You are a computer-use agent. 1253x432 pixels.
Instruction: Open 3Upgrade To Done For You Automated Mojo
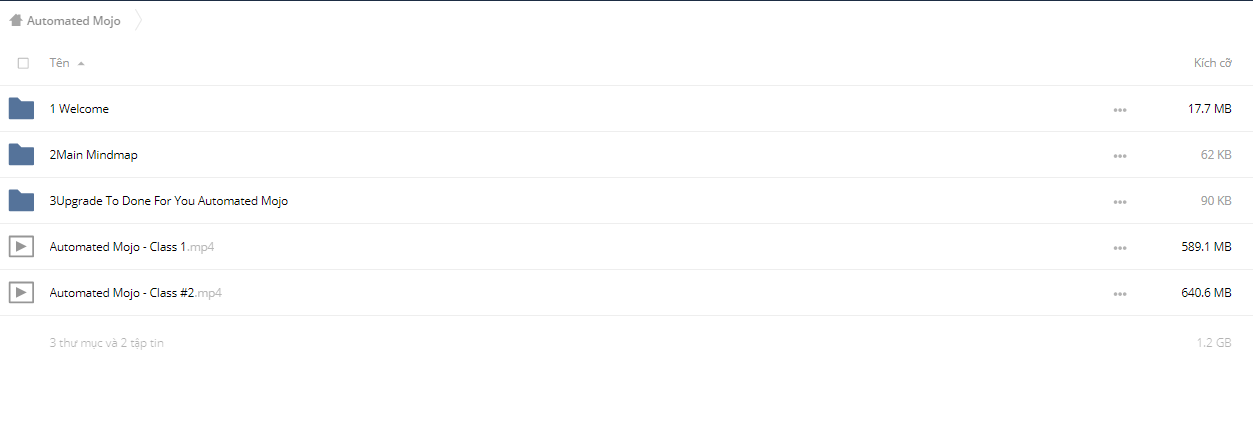pos(169,201)
